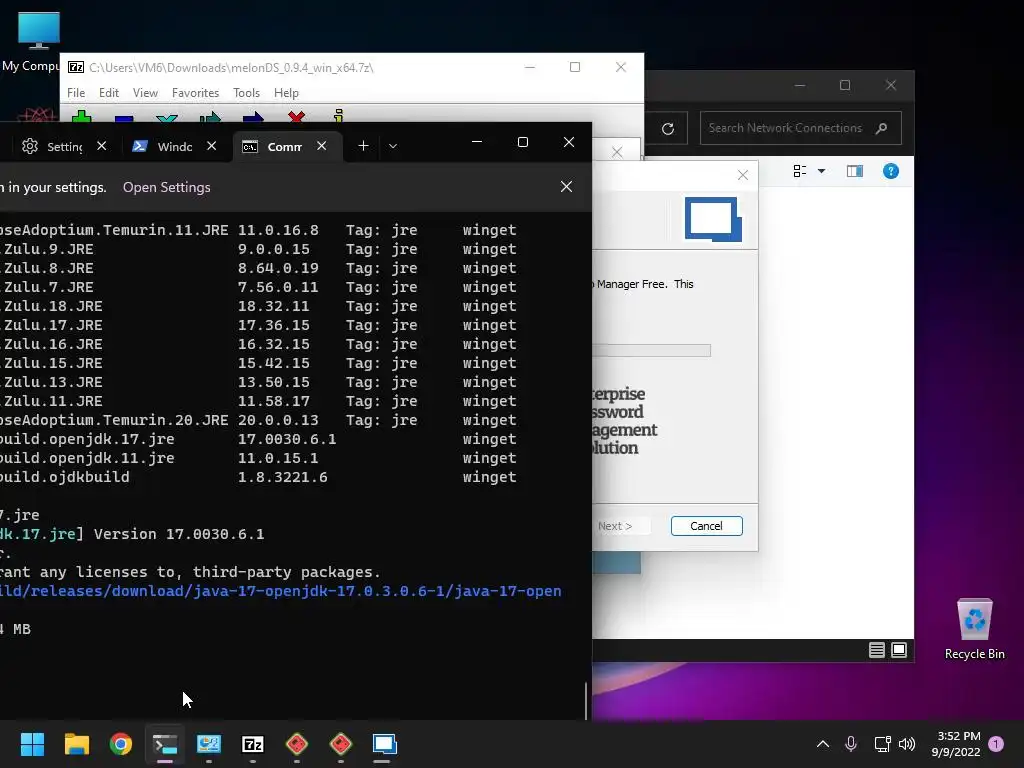Open File Explorer from the taskbar
Screen dimensions: 1024x768
[76, 744]
